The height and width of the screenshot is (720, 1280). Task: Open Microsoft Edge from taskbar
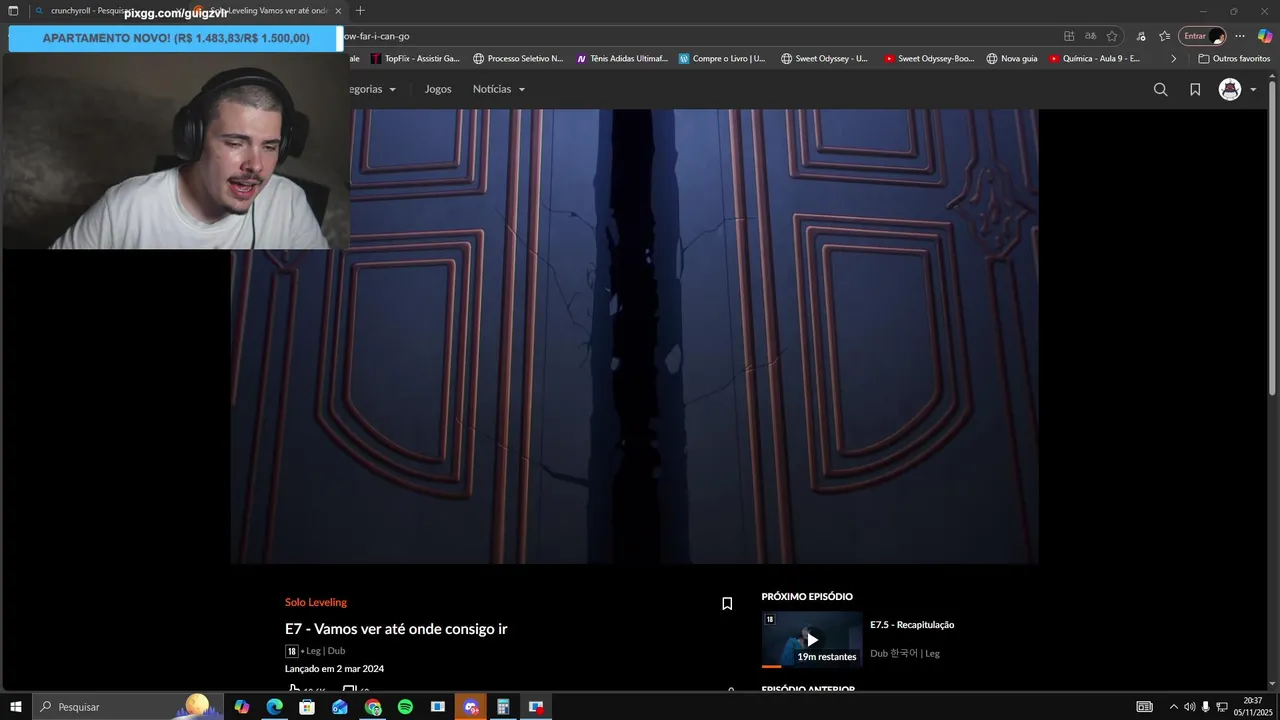[274, 707]
